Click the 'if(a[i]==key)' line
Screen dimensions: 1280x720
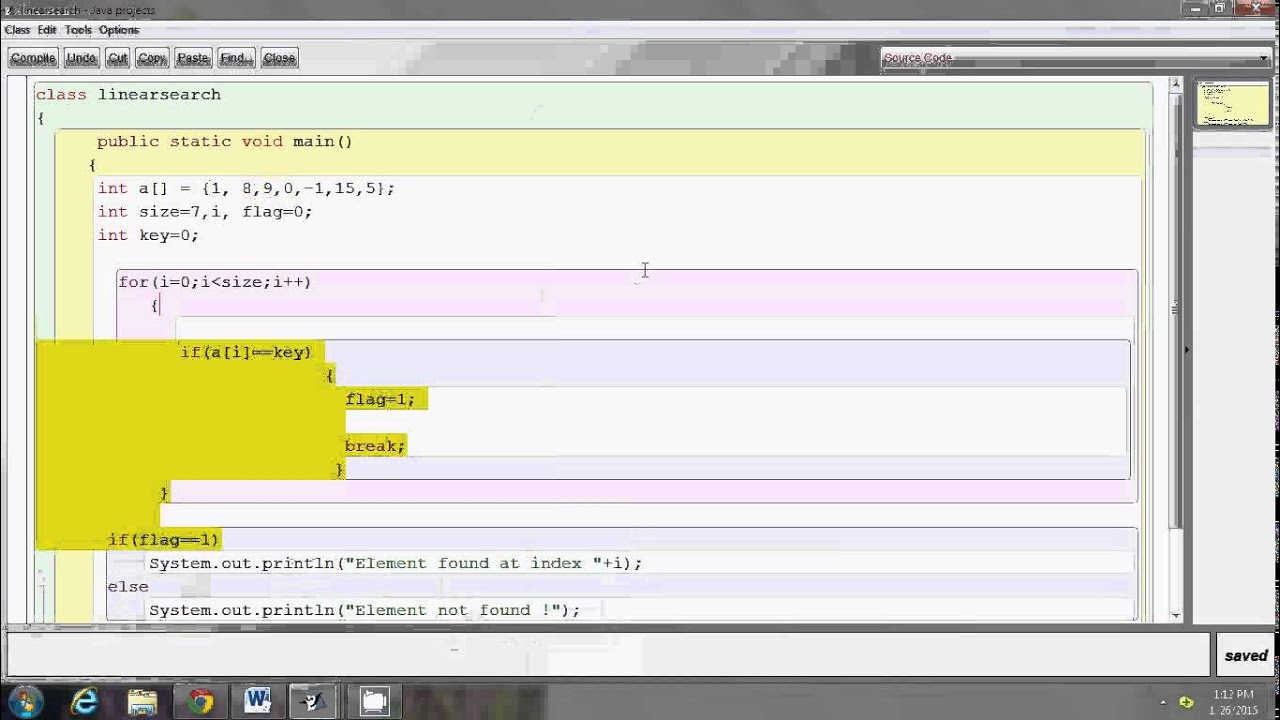[246, 352]
